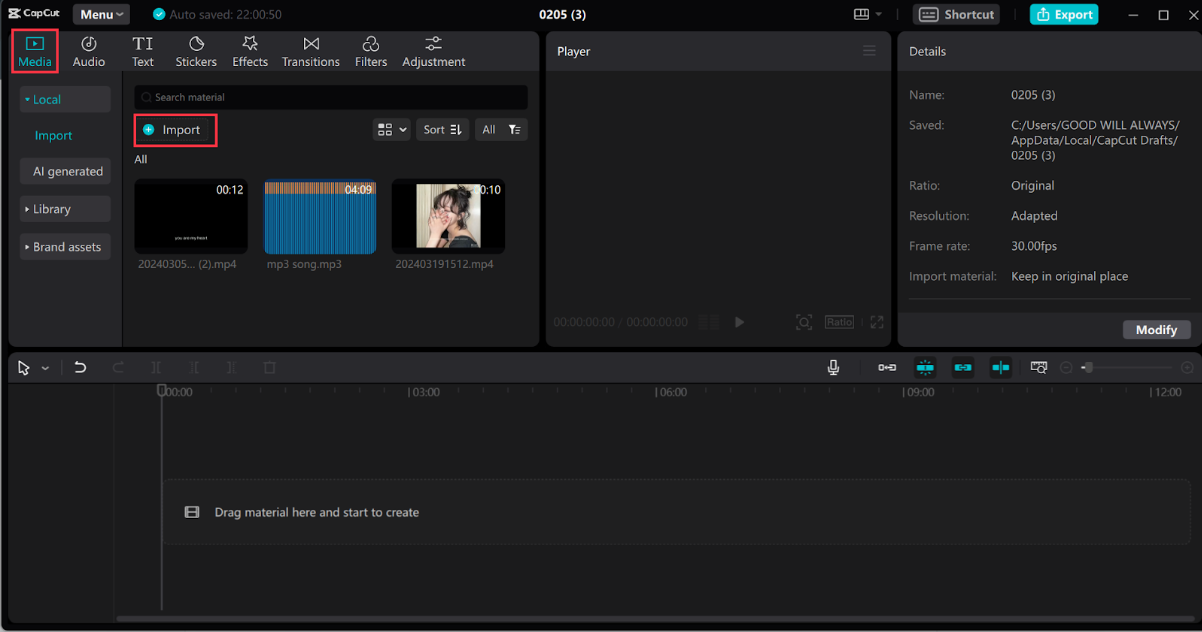1202x632 pixels.
Task: Click the timeline zoom out icon
Action: (1066, 368)
